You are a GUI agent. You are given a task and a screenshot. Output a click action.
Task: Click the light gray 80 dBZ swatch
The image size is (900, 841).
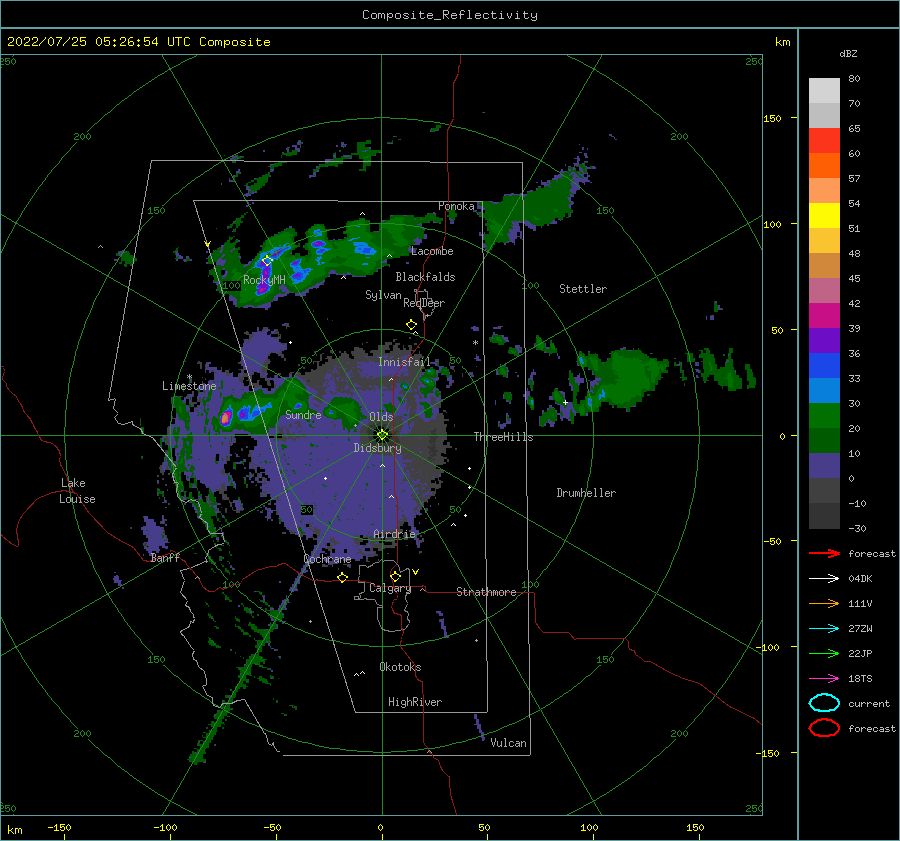(824, 90)
